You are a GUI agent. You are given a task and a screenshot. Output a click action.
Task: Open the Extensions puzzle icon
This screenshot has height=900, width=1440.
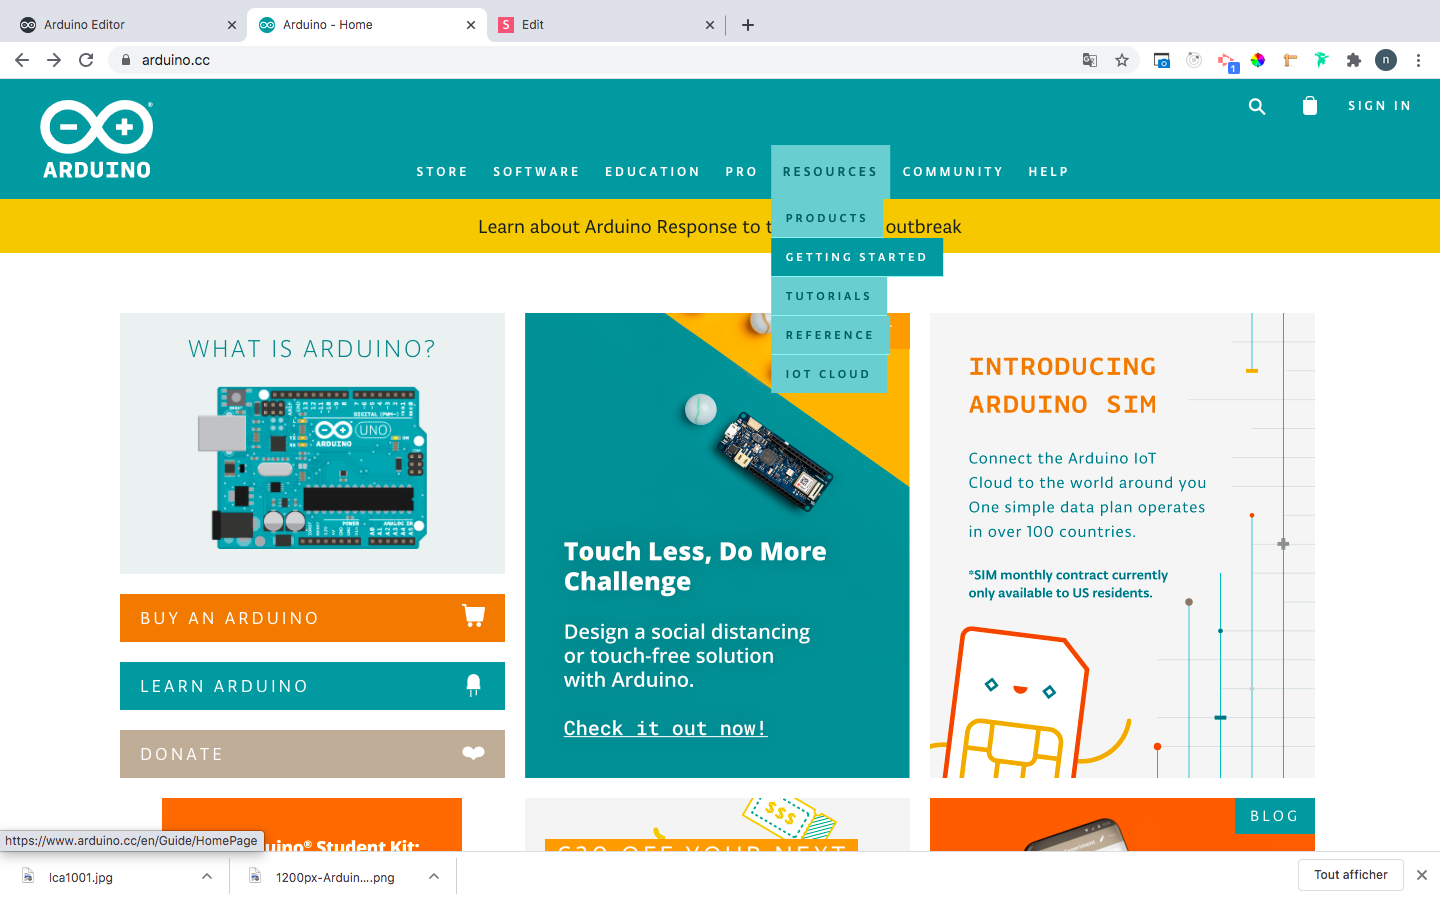pyautogui.click(x=1354, y=60)
